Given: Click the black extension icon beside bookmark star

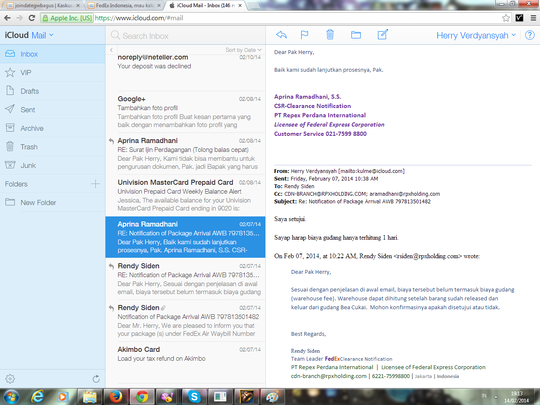Looking at the screenshot, I should point(519,18).
